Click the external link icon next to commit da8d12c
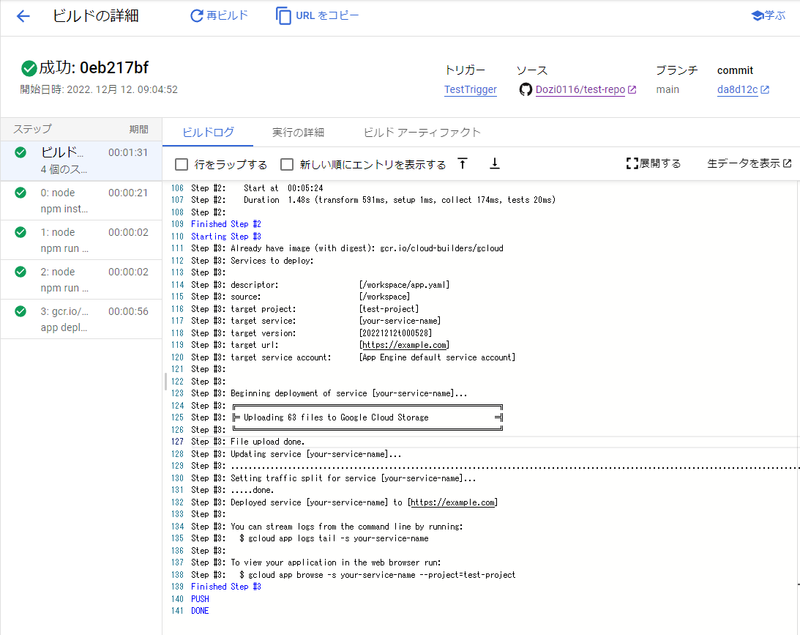The width and height of the screenshot is (800, 635). [x=766, y=90]
